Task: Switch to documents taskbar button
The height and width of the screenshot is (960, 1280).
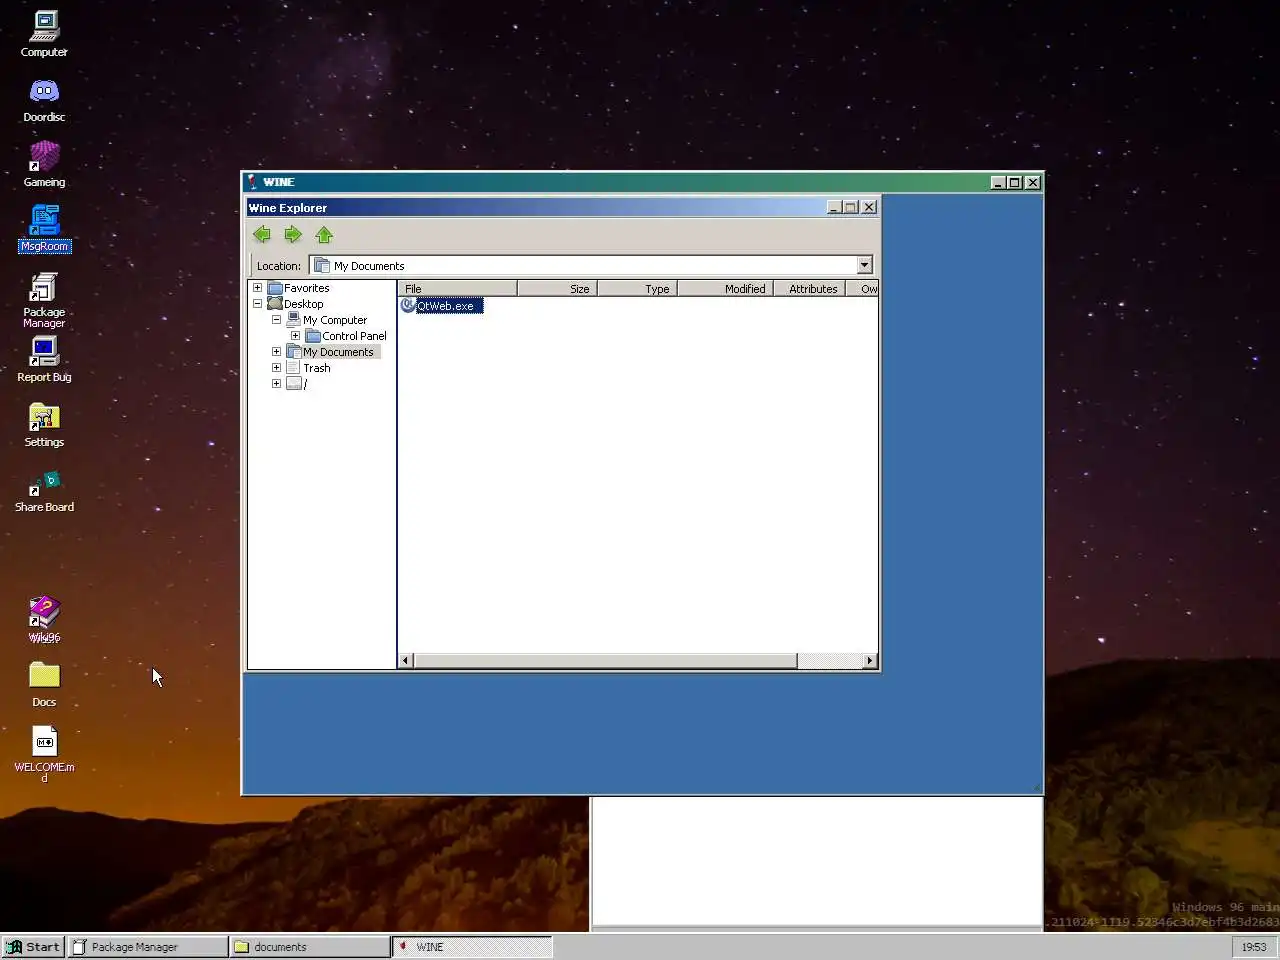Action: point(310,946)
